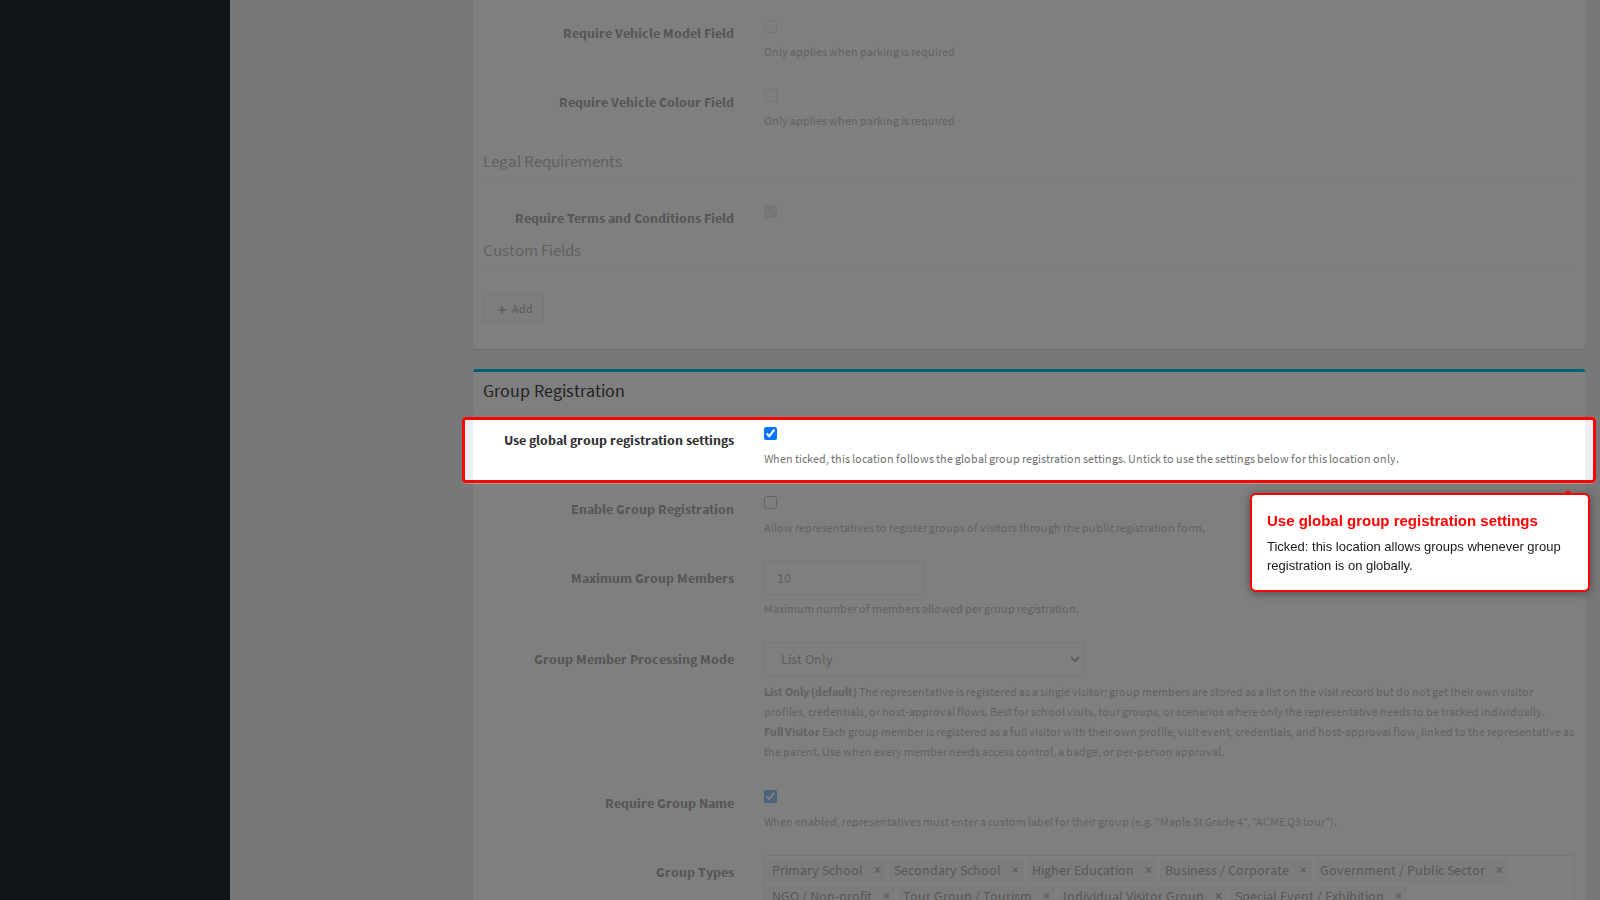Click the Maximum Group Members label

pyautogui.click(x=652, y=578)
